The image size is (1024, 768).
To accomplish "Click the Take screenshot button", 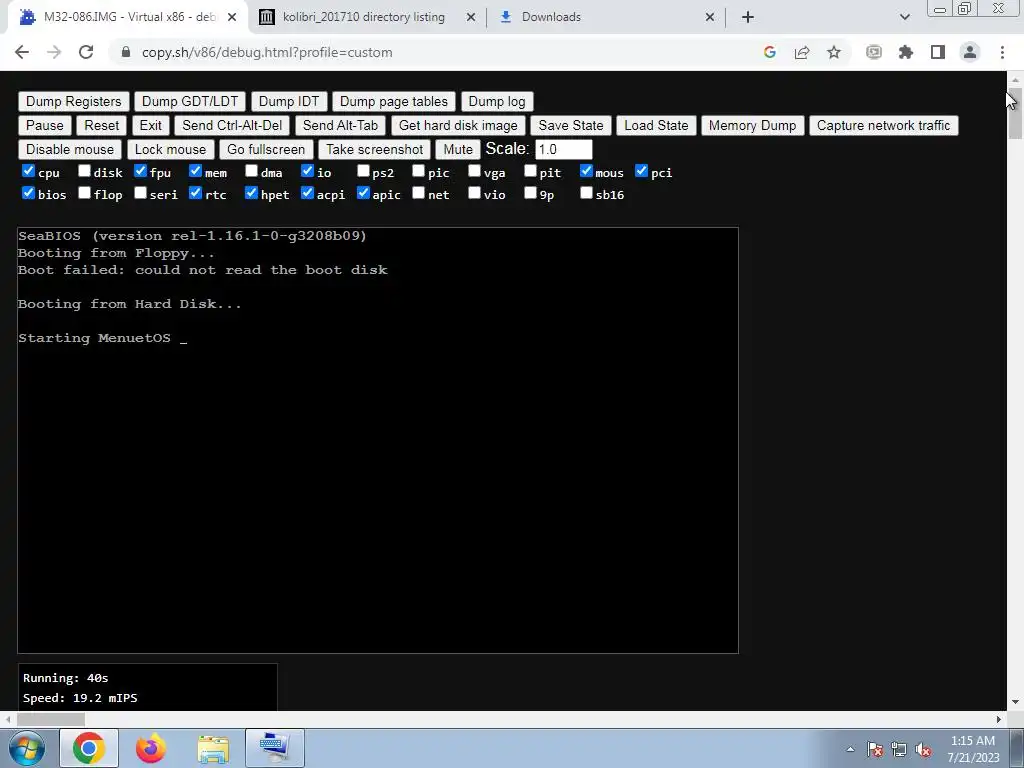I will pyautogui.click(x=375, y=150).
